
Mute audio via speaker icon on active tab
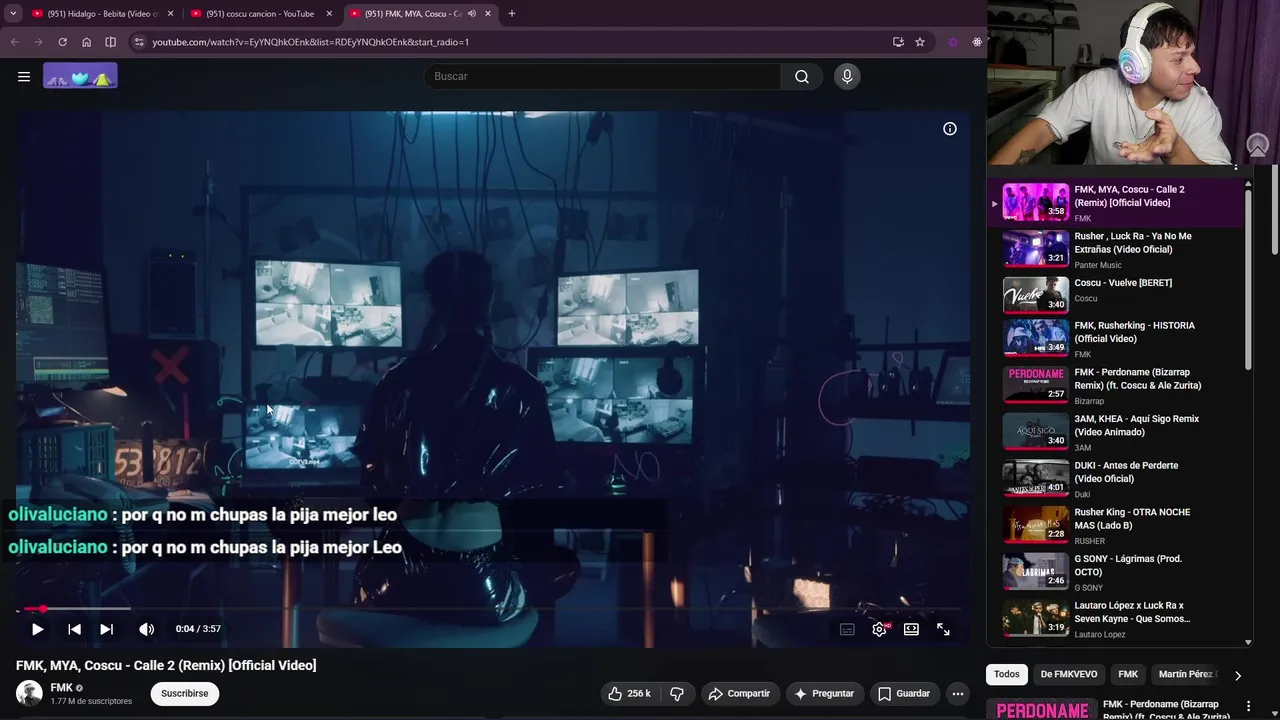(471, 14)
